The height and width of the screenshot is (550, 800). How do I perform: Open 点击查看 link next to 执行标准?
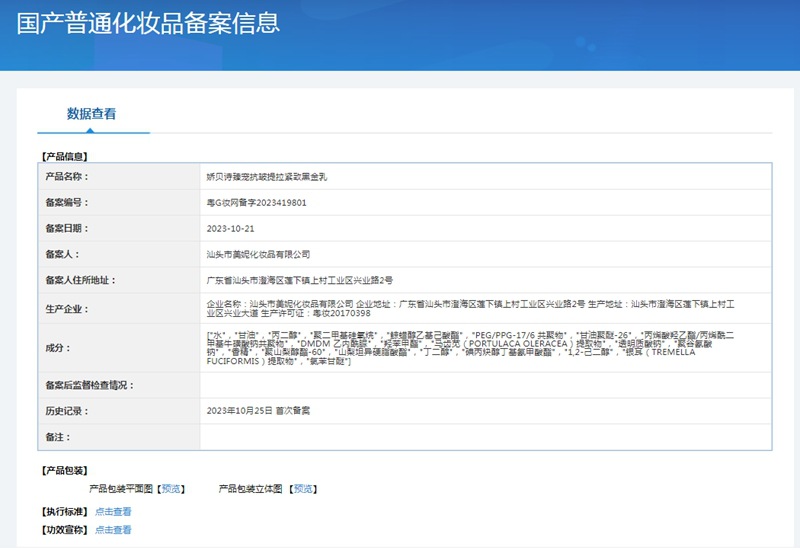[x=113, y=511]
